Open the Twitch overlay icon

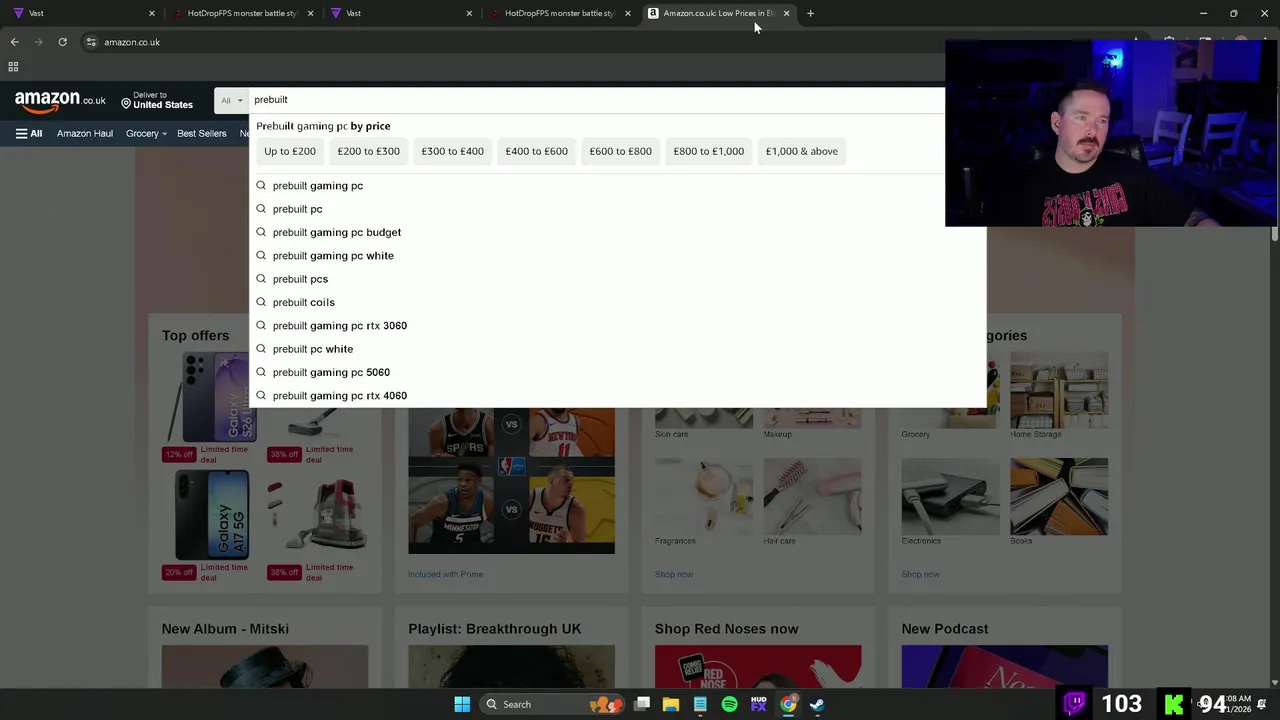[x=1075, y=703]
